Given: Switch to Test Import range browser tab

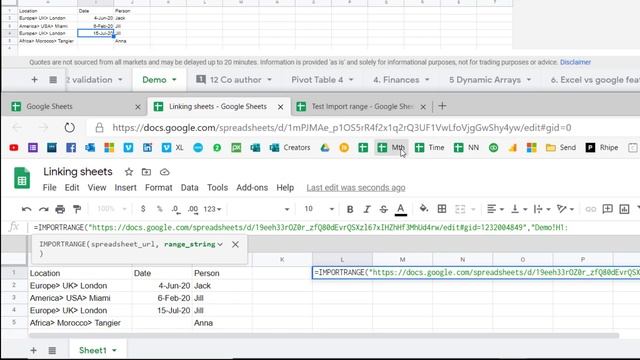Looking at the screenshot, I should click(362, 107).
